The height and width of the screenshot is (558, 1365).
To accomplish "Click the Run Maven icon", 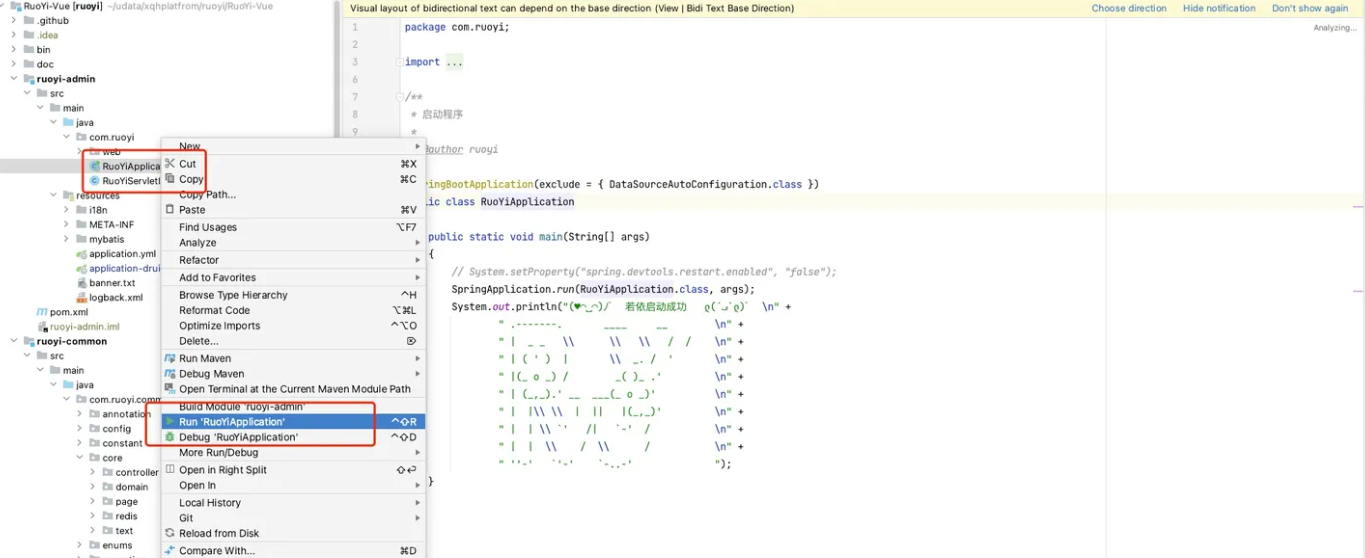I will coord(170,358).
